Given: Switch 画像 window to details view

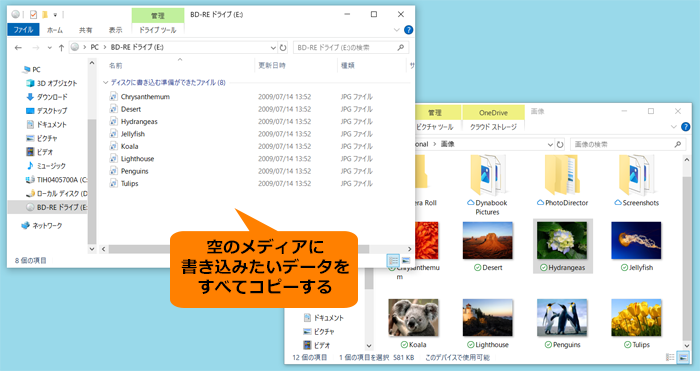Looking at the screenshot, I should [x=670, y=357].
